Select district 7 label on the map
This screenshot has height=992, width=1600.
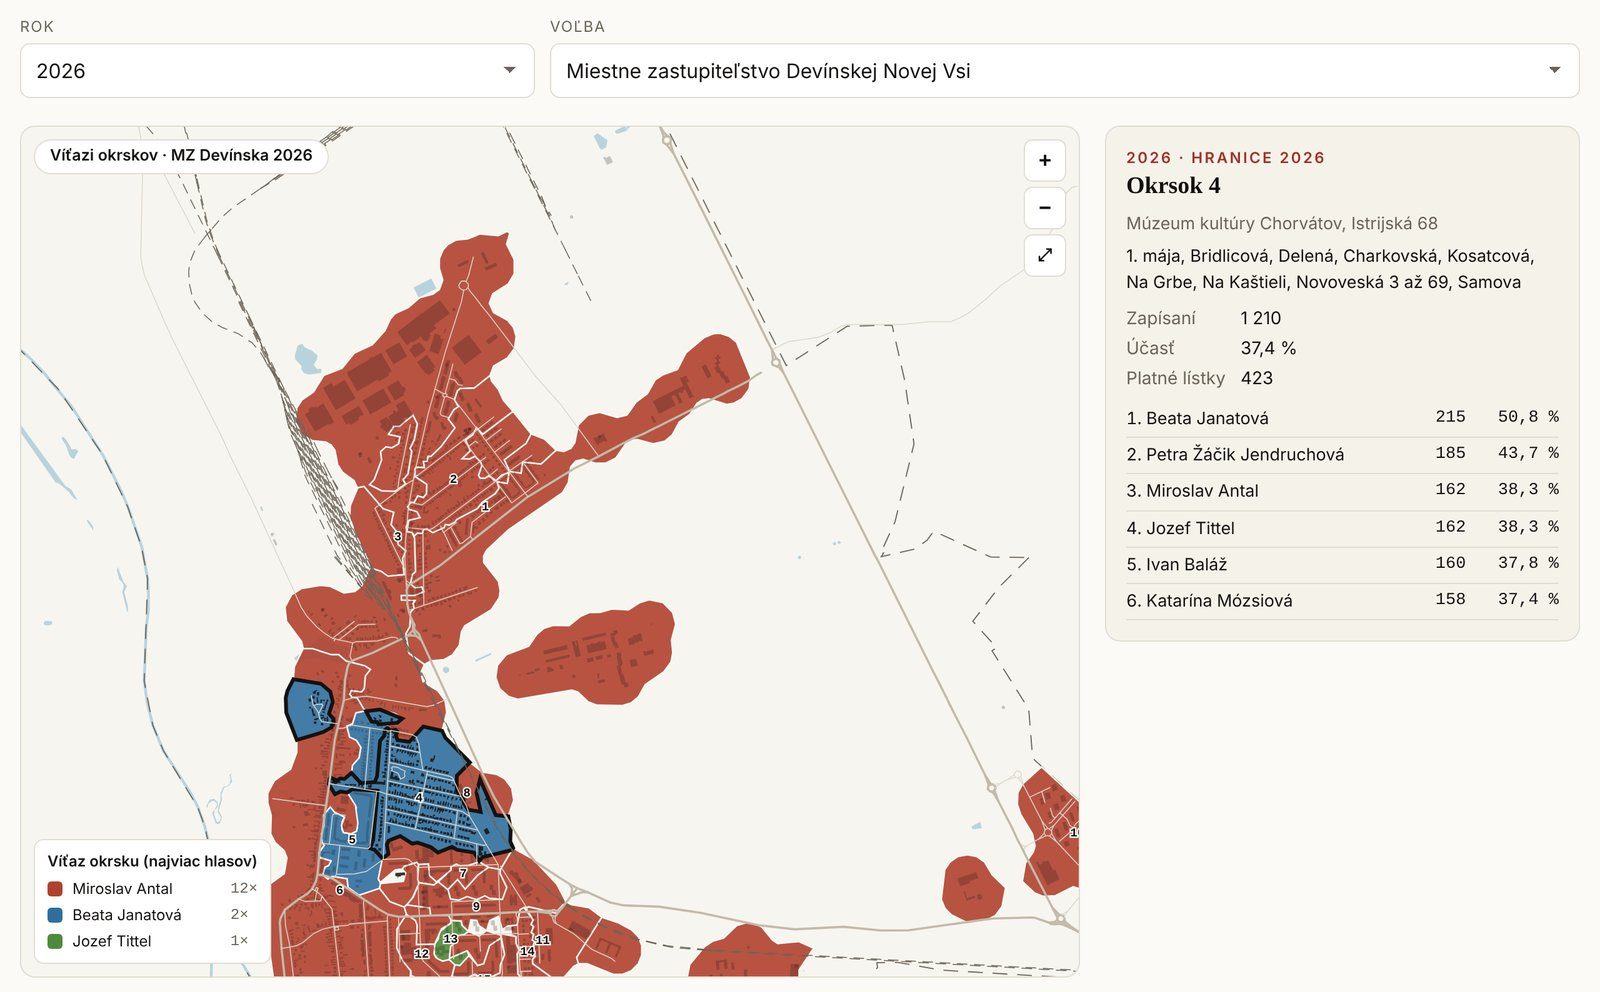(x=463, y=873)
